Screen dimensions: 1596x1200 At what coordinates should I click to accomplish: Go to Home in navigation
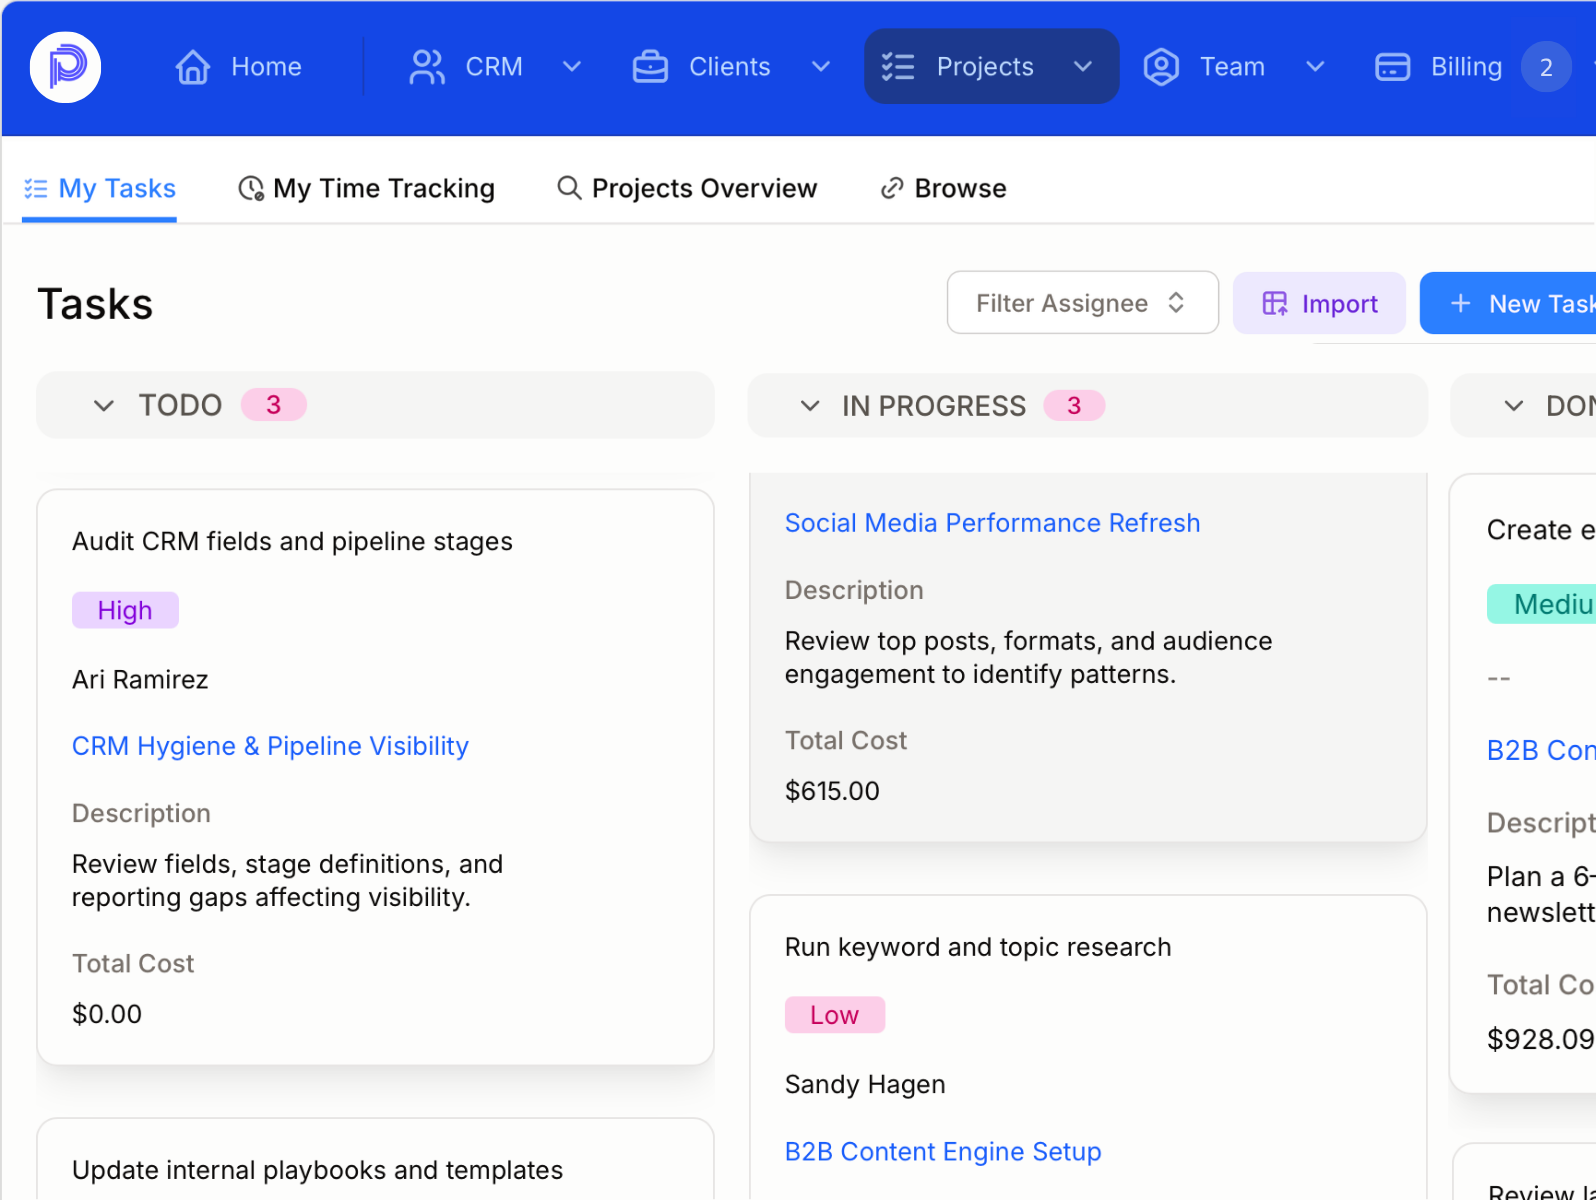pos(239,67)
